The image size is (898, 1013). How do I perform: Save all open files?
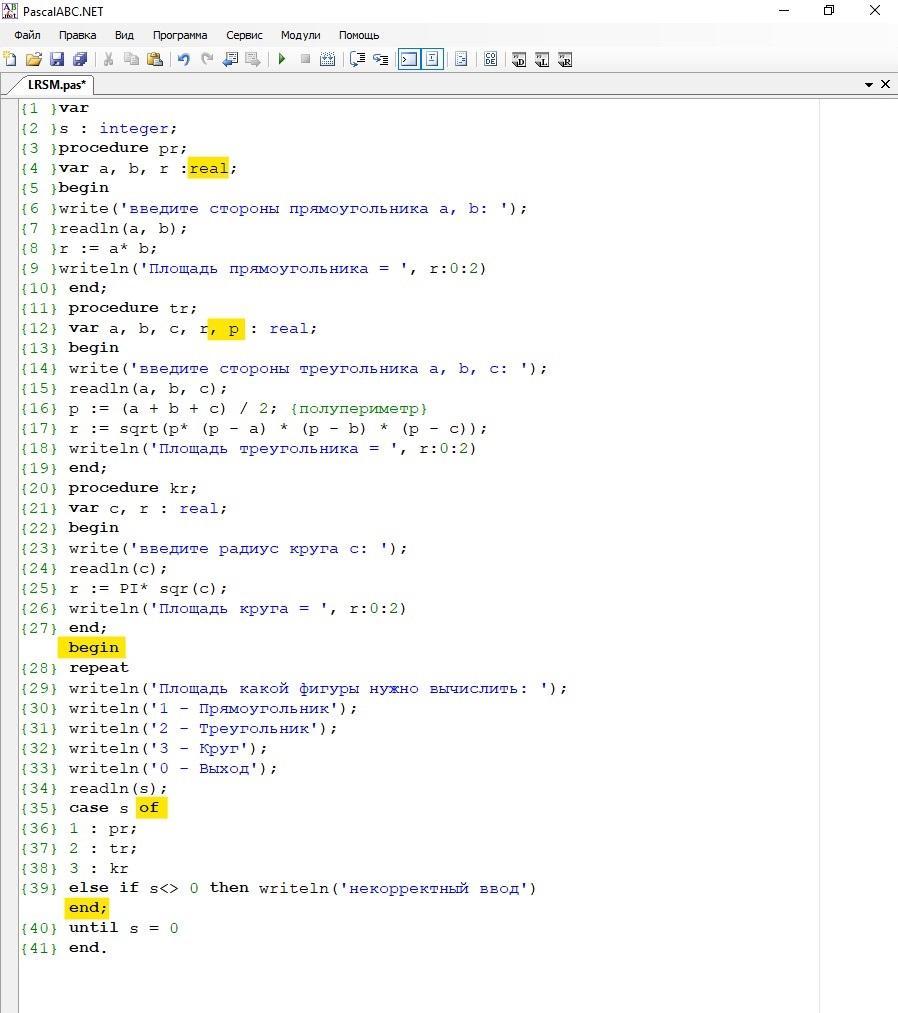[x=80, y=59]
